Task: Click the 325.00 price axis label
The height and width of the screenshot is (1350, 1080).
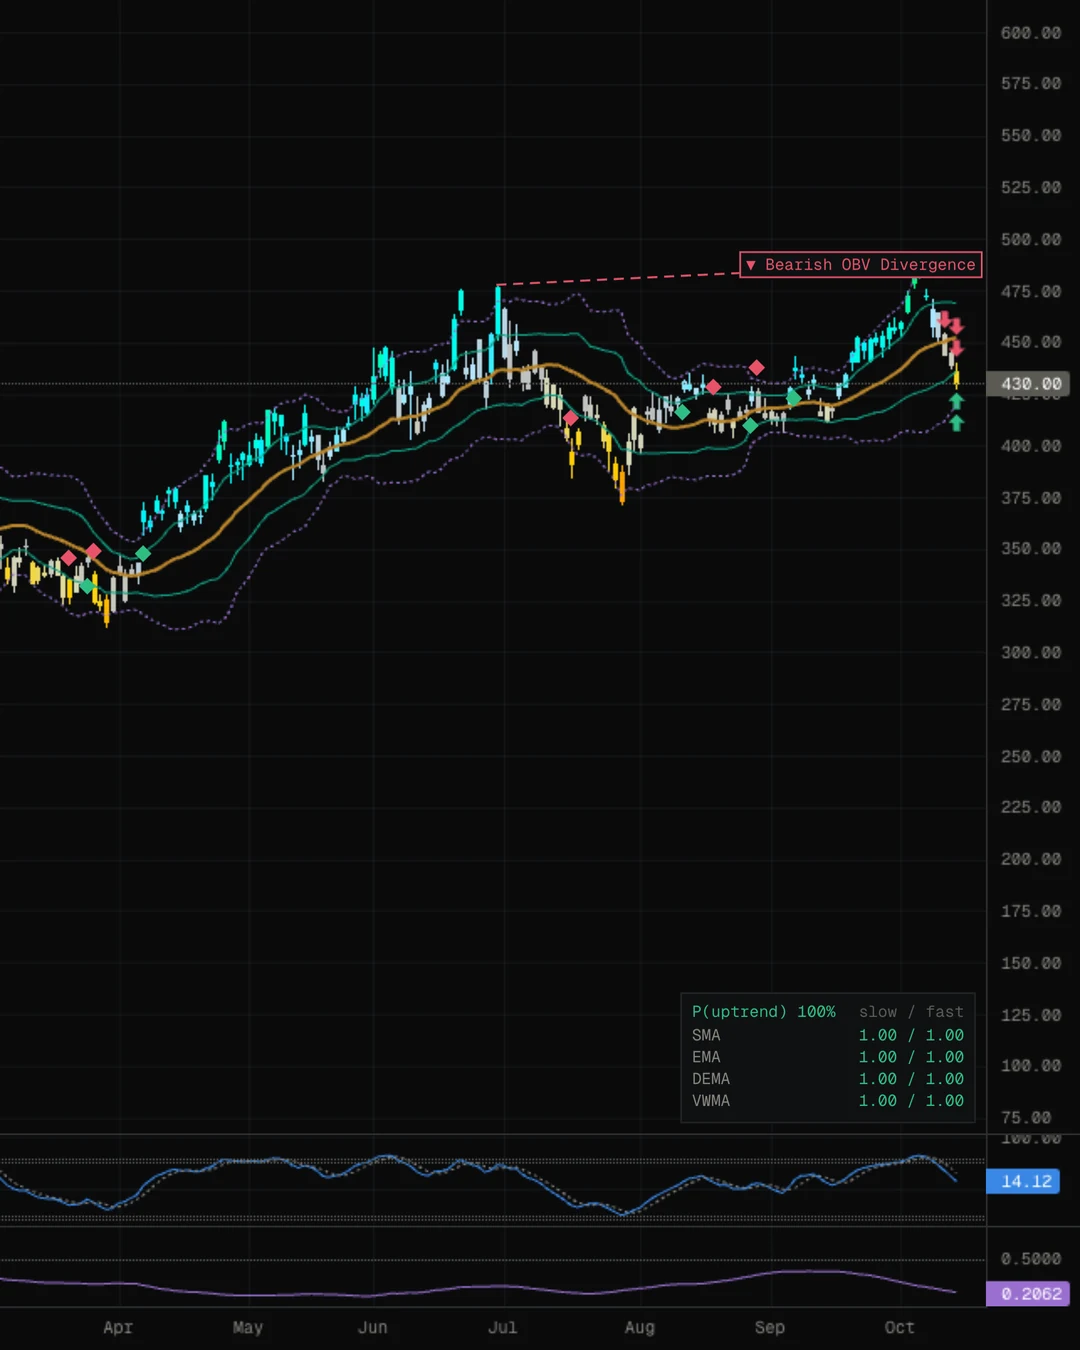Action: [x=1031, y=601]
